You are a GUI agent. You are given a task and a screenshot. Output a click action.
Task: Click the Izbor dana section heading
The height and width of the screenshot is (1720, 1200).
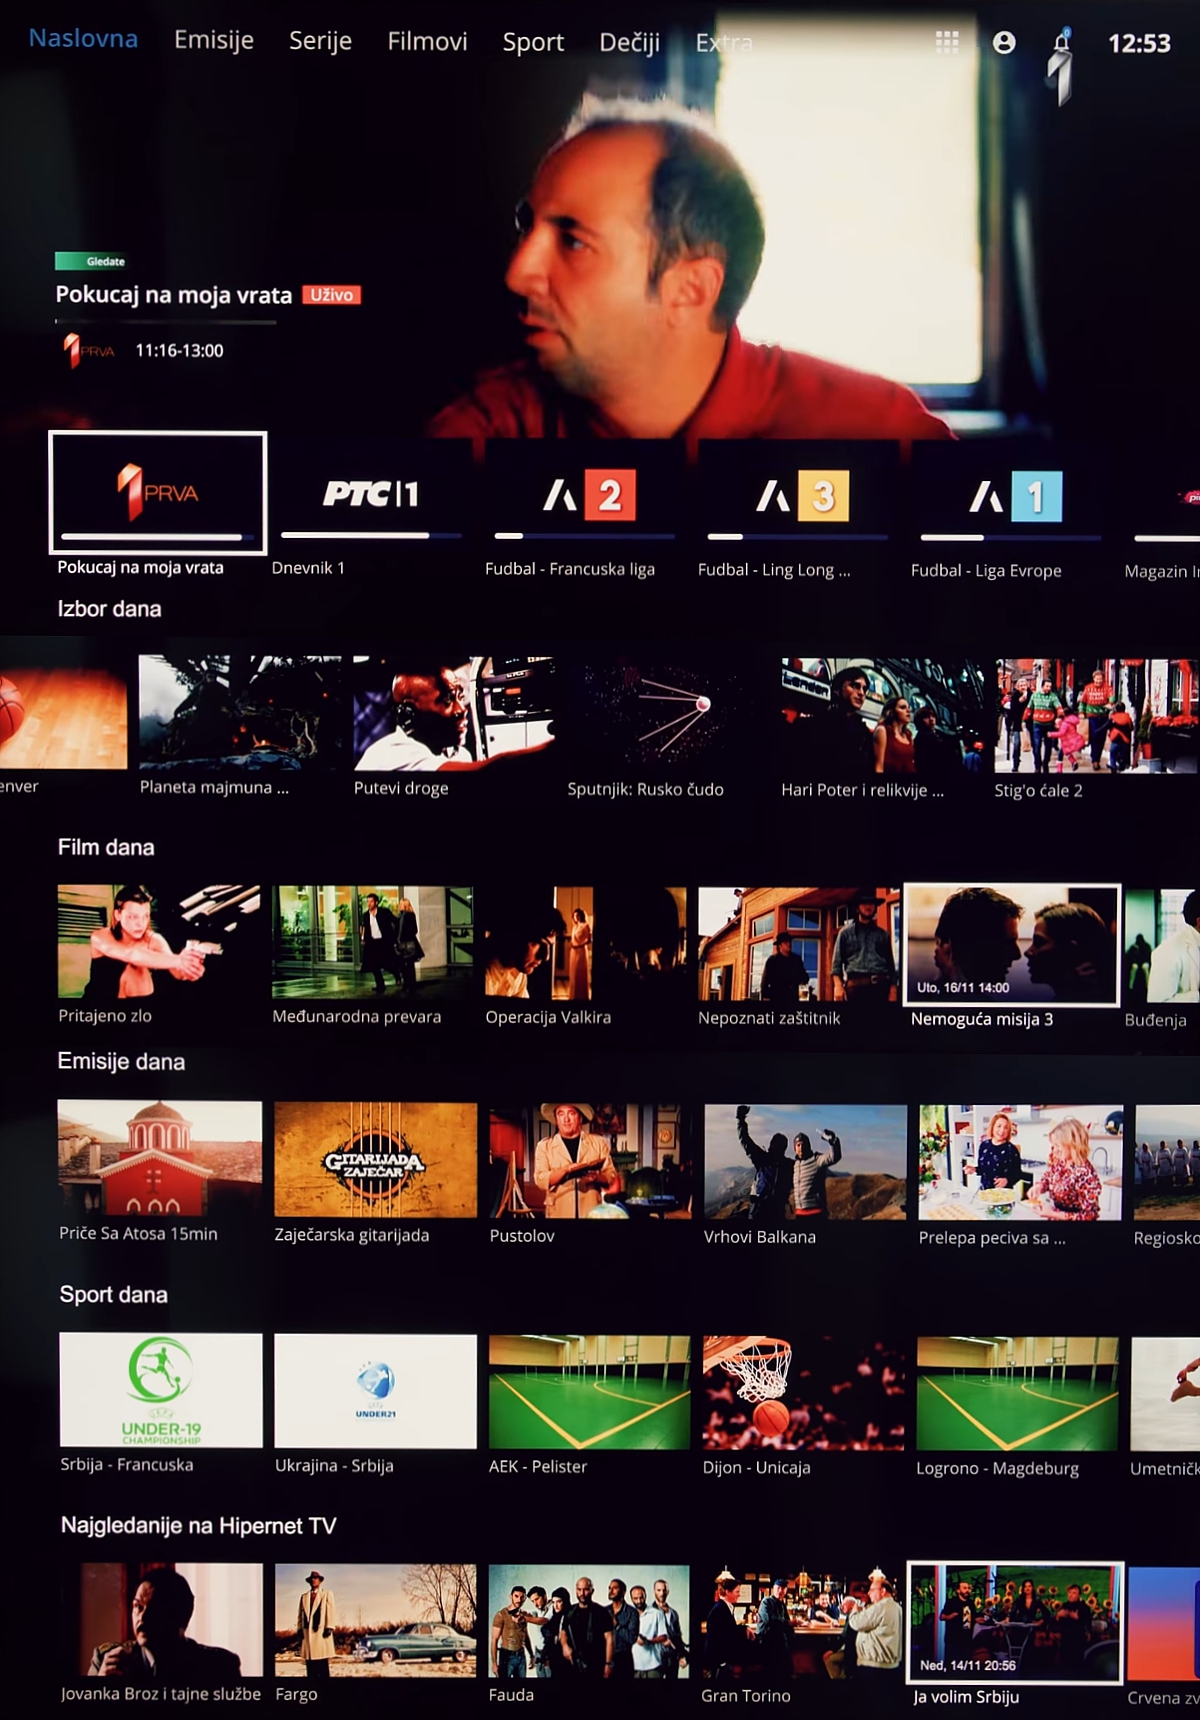point(109,608)
